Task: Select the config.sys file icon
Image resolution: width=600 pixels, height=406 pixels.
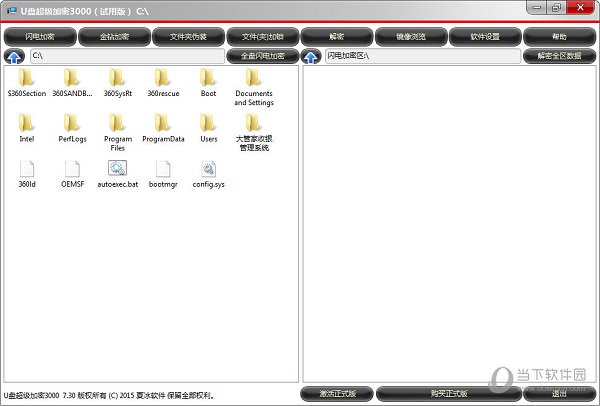Action: click(x=208, y=169)
